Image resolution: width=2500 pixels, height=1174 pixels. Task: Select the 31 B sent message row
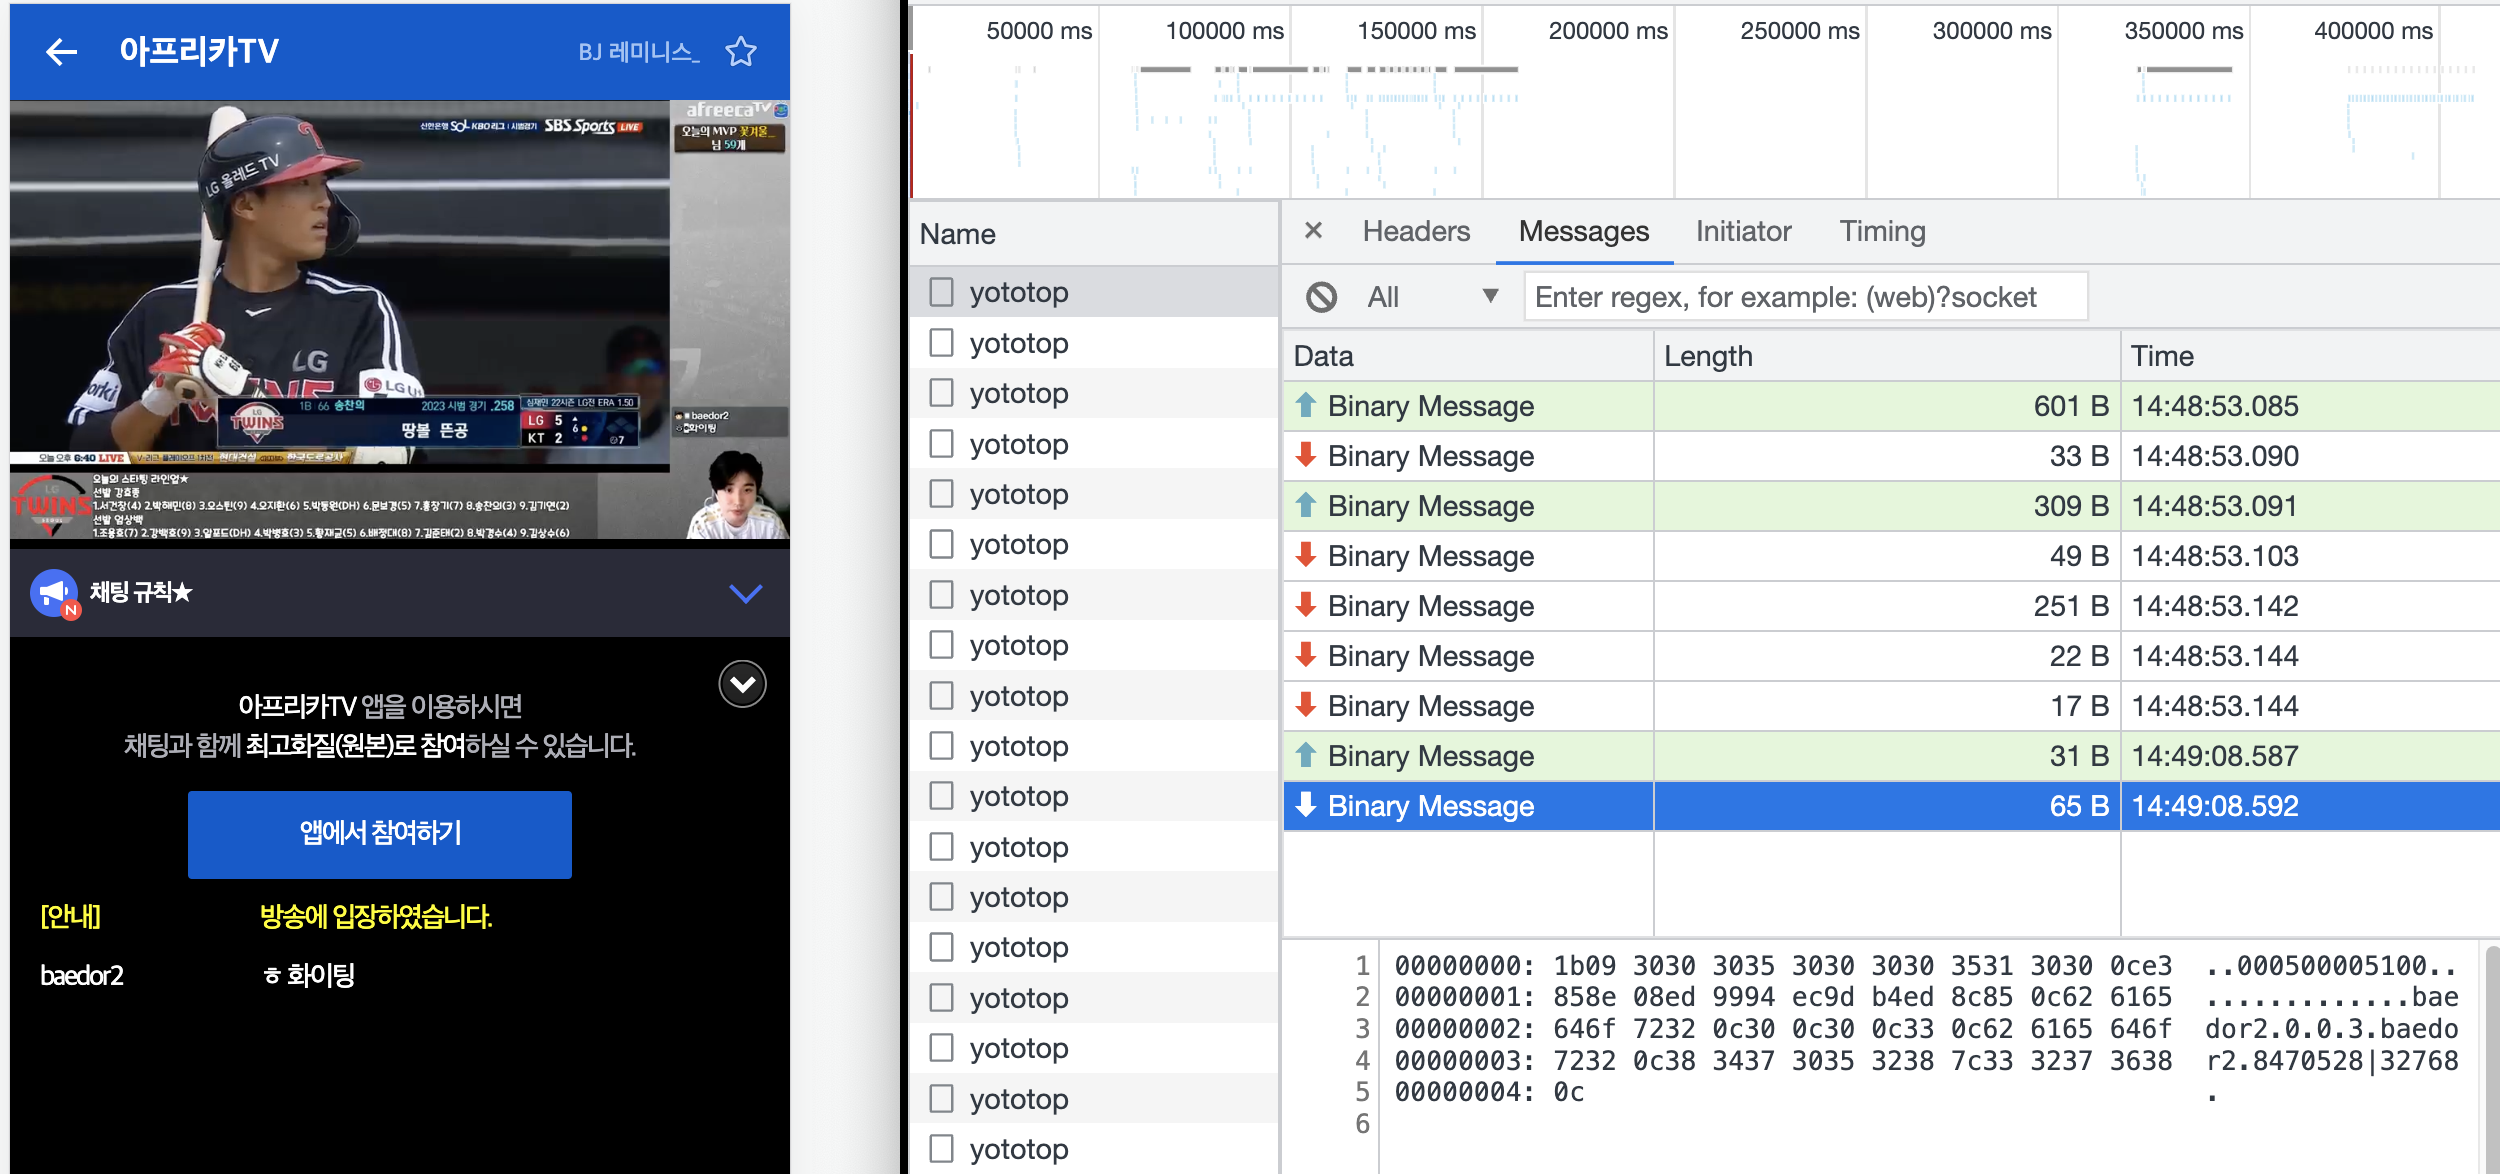click(x=1430, y=756)
